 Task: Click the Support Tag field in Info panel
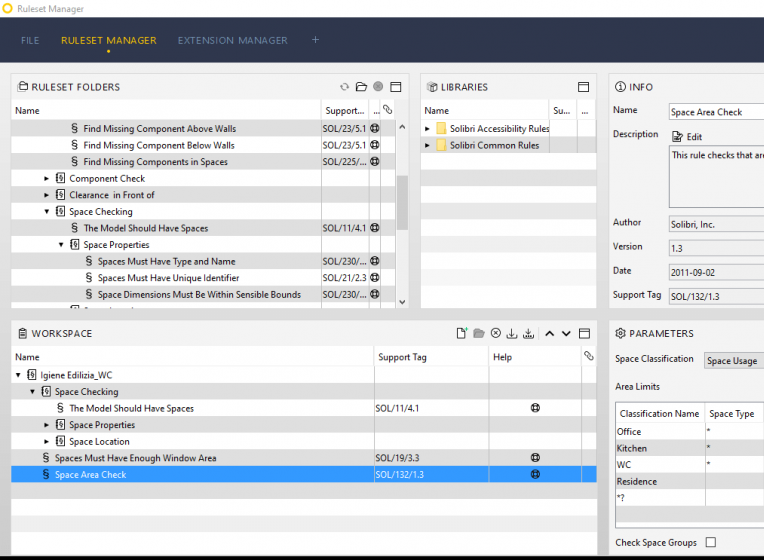pyautogui.click(x=716, y=296)
